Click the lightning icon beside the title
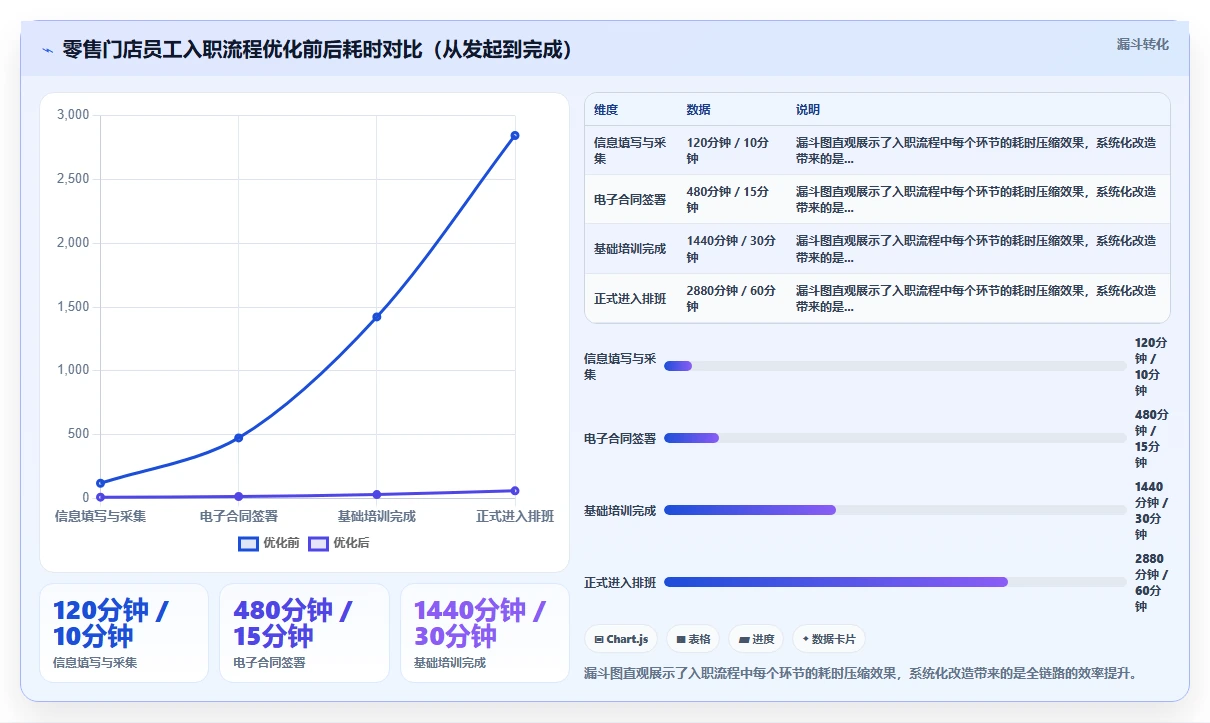The height and width of the screenshot is (723, 1210). click(x=47, y=50)
